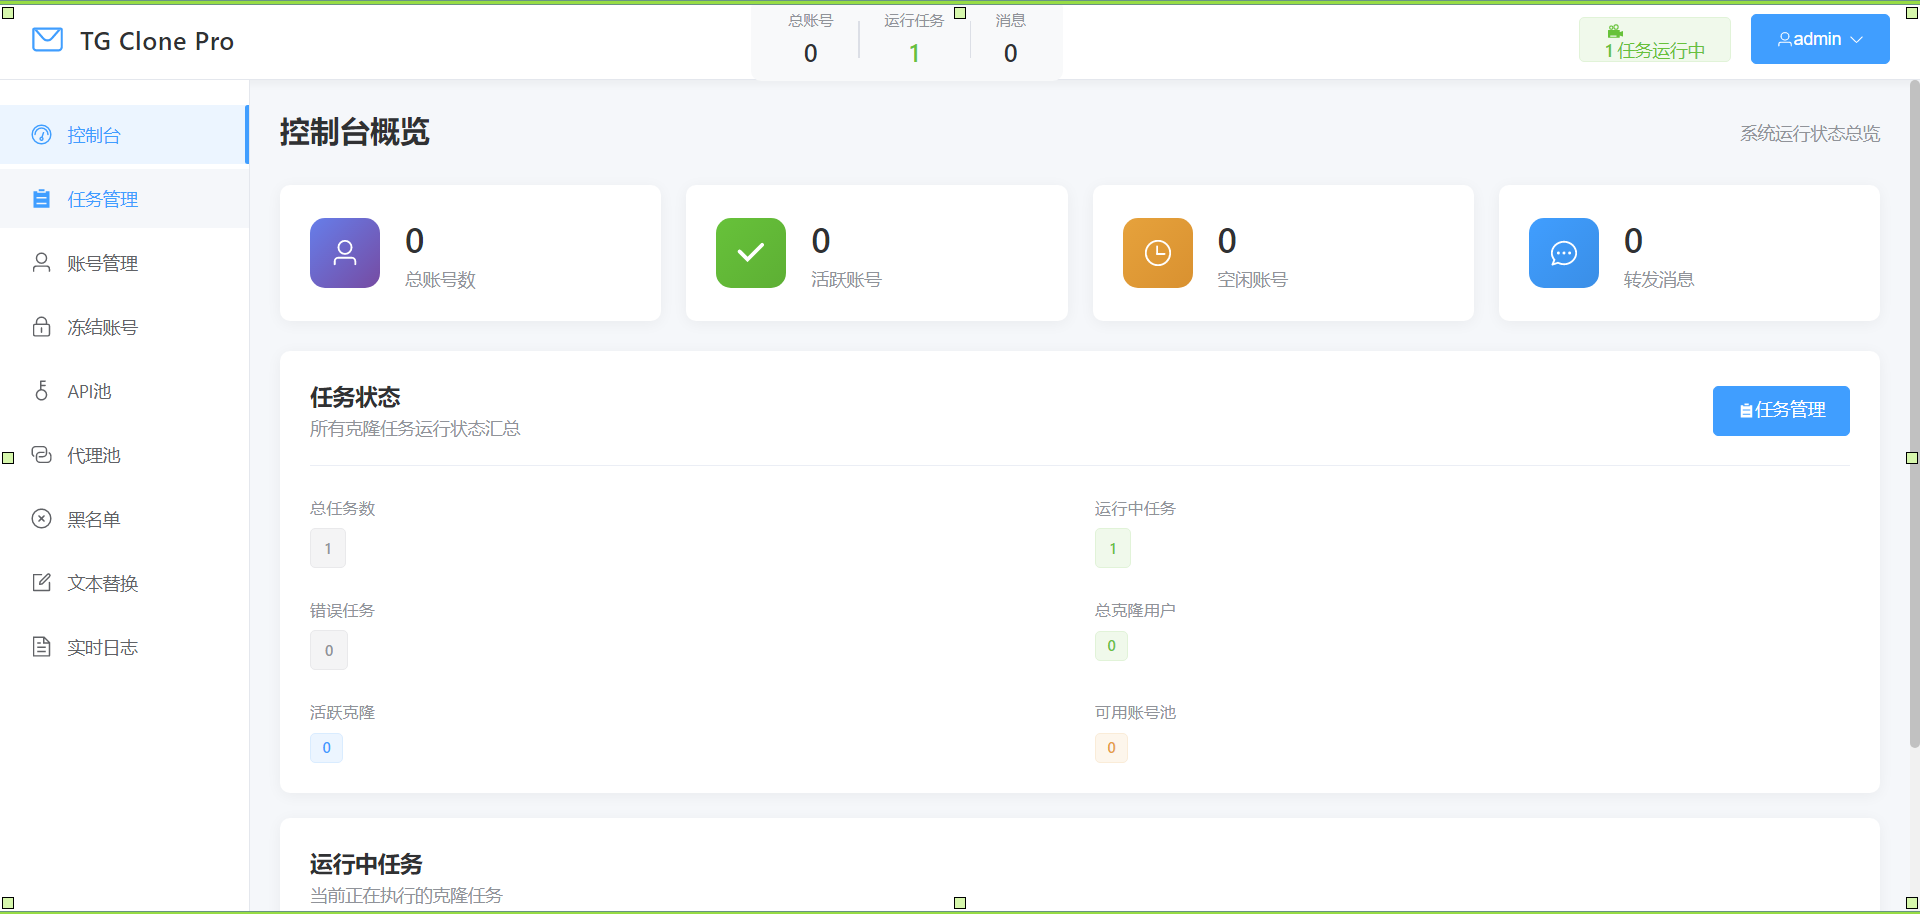Click the 任务管理 clipboard icon in sidebar
This screenshot has height=914, width=1920.
pos(41,199)
